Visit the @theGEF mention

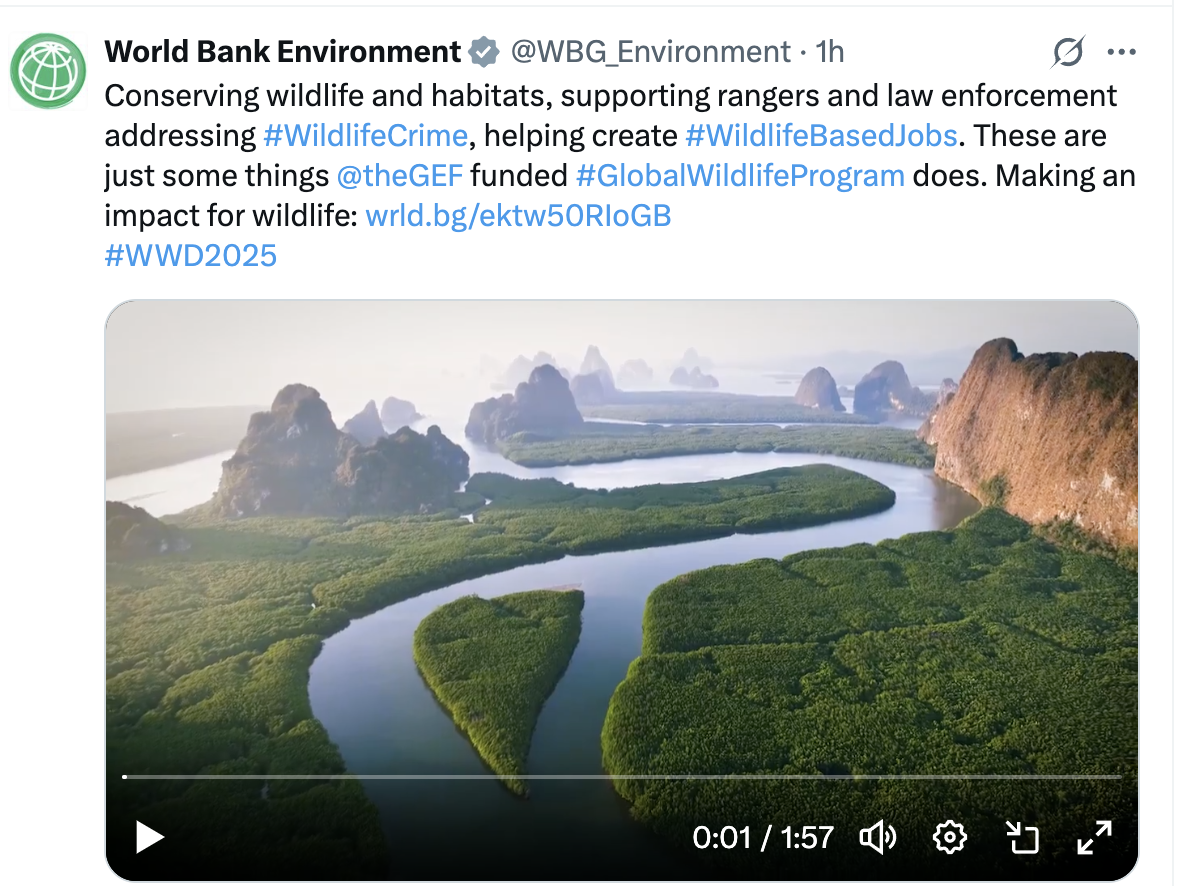tap(400, 176)
